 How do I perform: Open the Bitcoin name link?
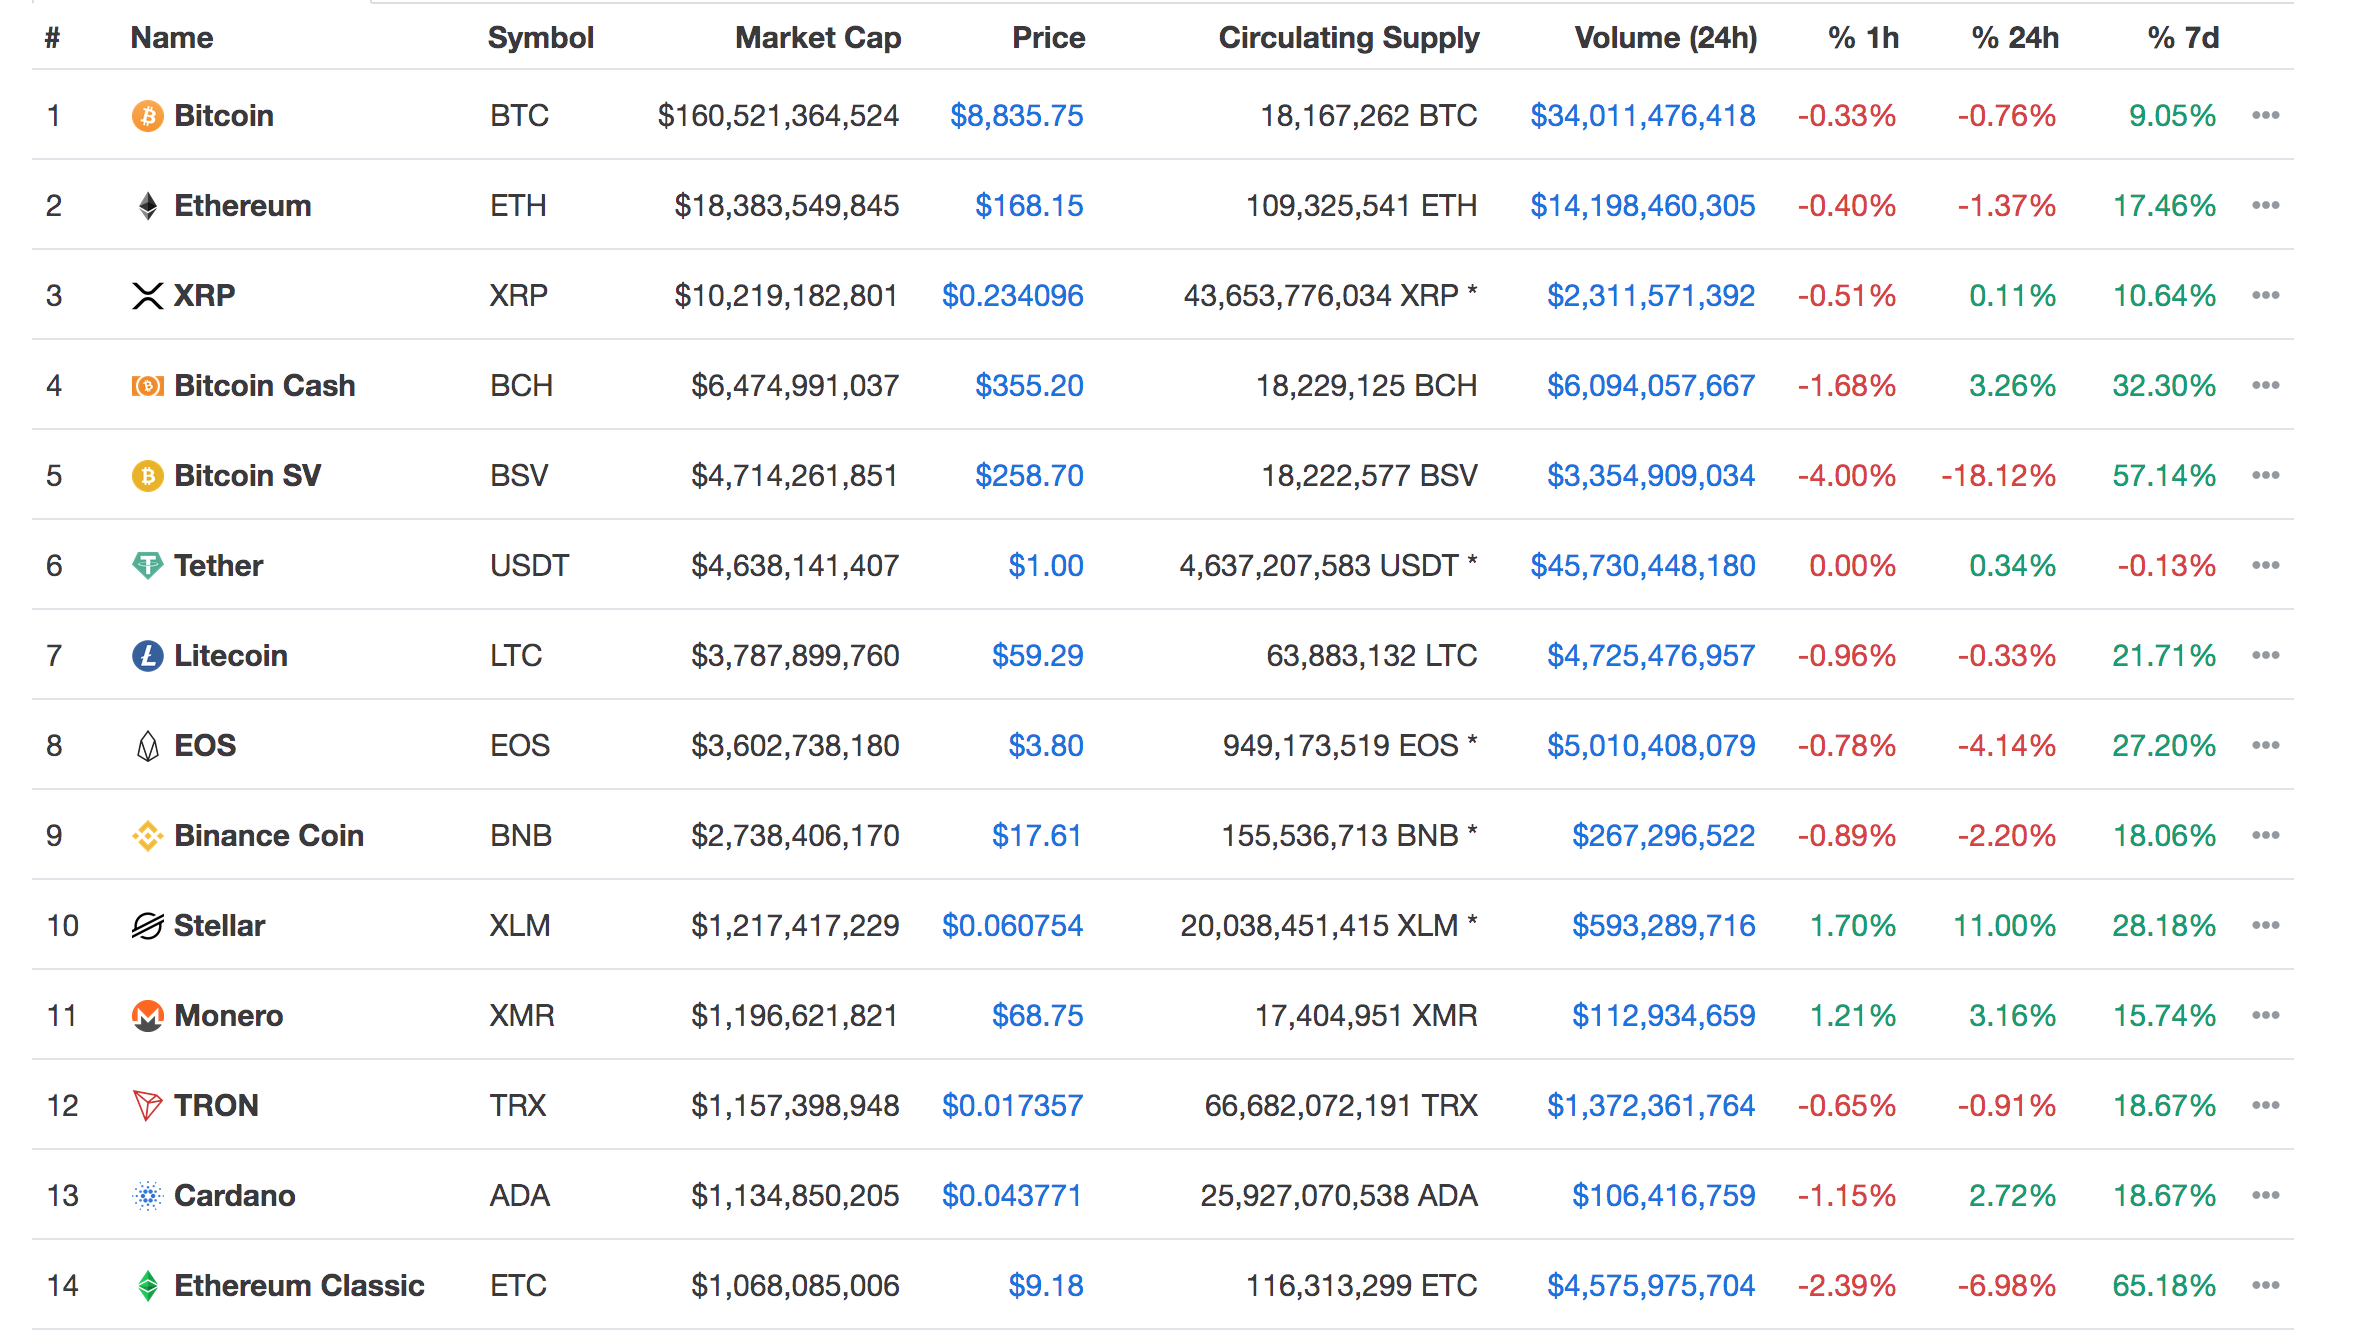pyautogui.click(x=224, y=116)
